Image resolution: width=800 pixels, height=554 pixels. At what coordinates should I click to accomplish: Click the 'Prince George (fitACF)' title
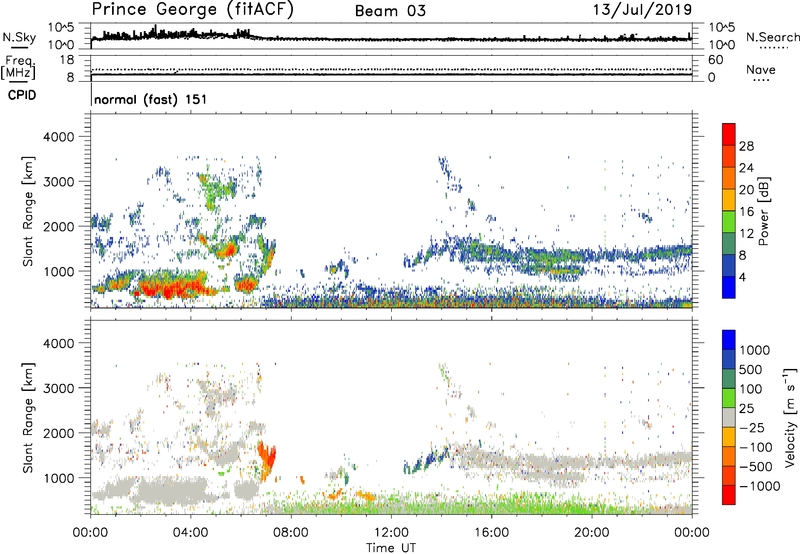[193, 10]
